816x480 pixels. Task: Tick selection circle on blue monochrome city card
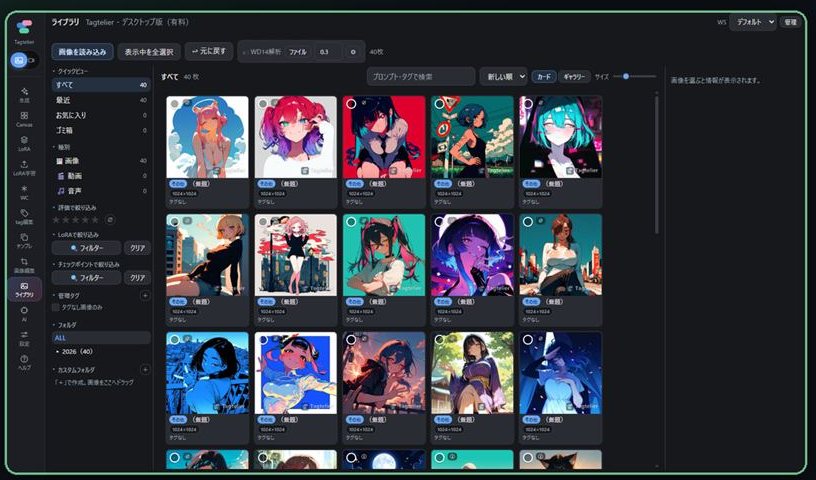(174, 340)
